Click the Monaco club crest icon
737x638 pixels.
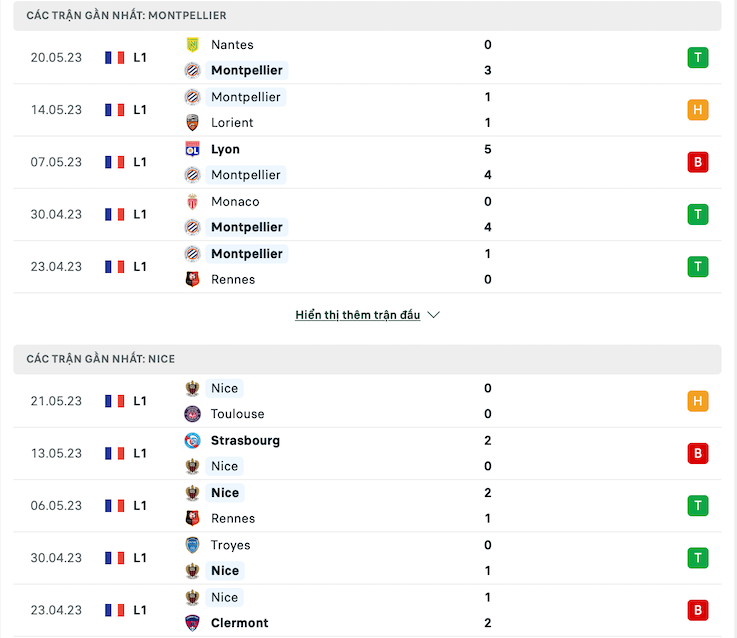(x=192, y=202)
